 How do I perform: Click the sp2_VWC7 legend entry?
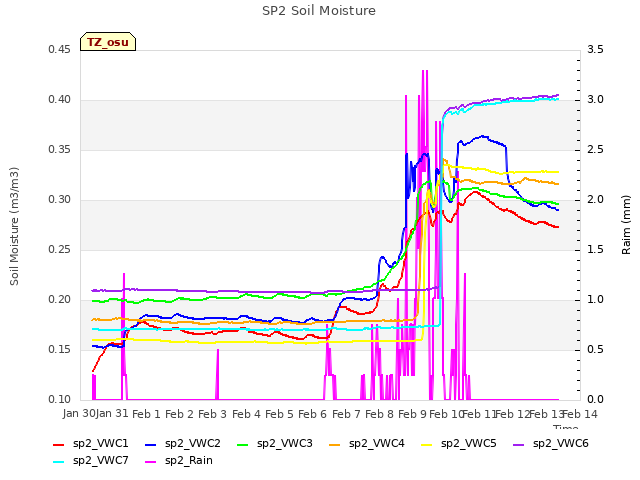91,461
